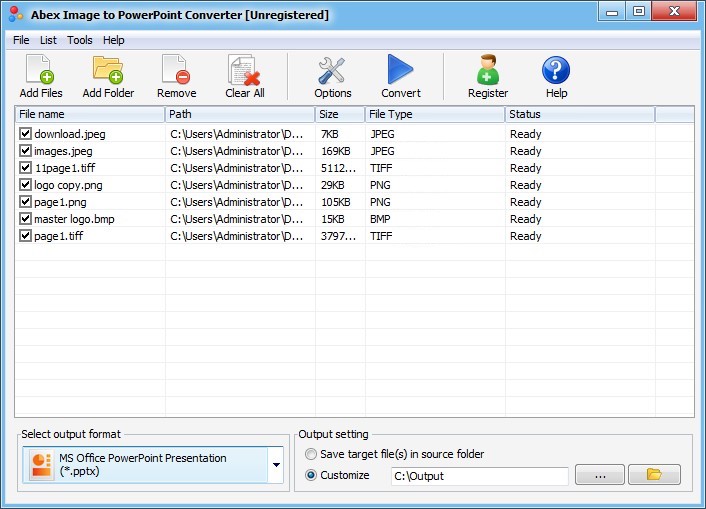Click the Add Folder toolbar icon

(x=107, y=71)
